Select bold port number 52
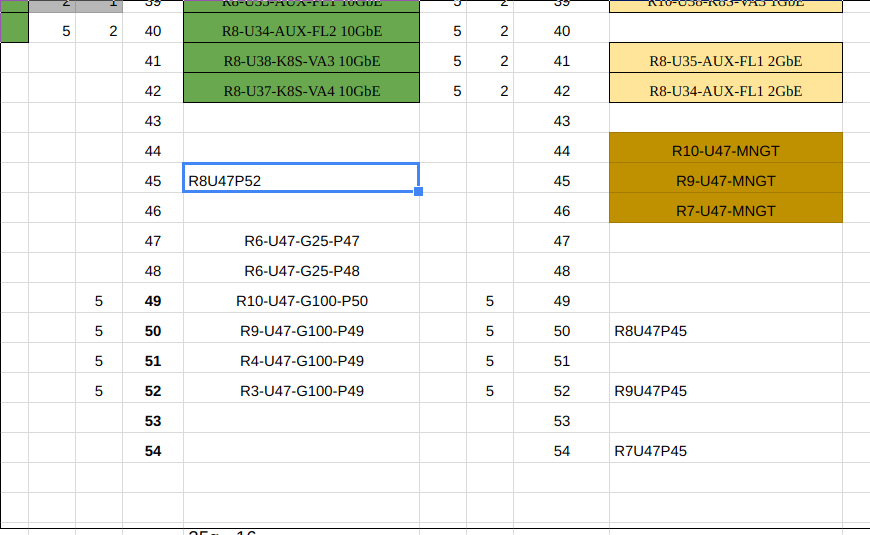The height and width of the screenshot is (535, 870). (x=153, y=391)
